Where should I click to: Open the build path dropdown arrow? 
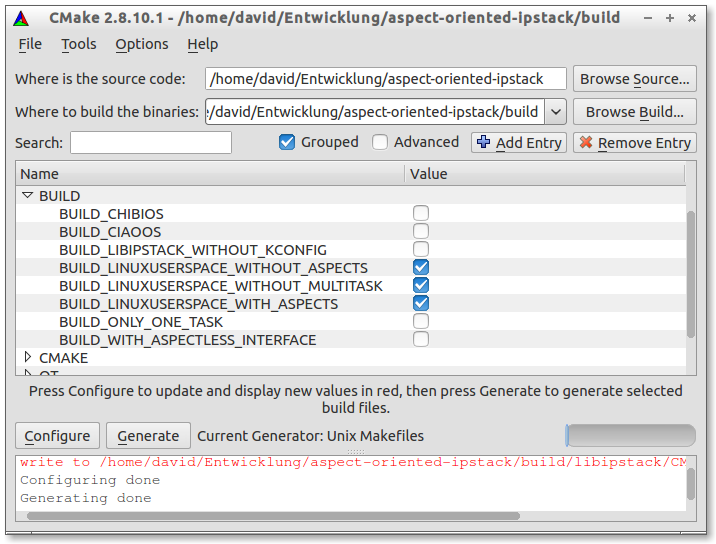click(x=555, y=112)
